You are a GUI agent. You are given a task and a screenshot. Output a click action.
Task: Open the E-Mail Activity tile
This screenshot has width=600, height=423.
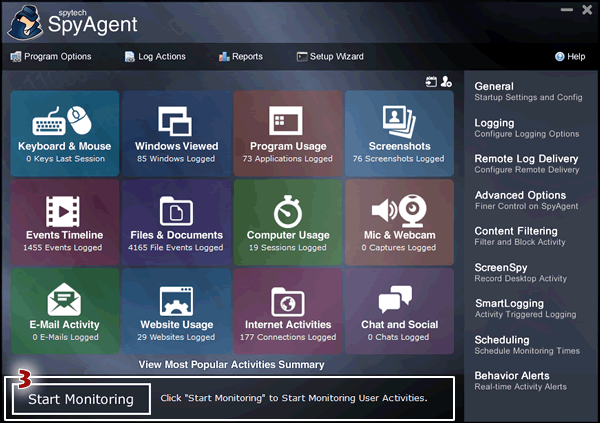[64, 311]
